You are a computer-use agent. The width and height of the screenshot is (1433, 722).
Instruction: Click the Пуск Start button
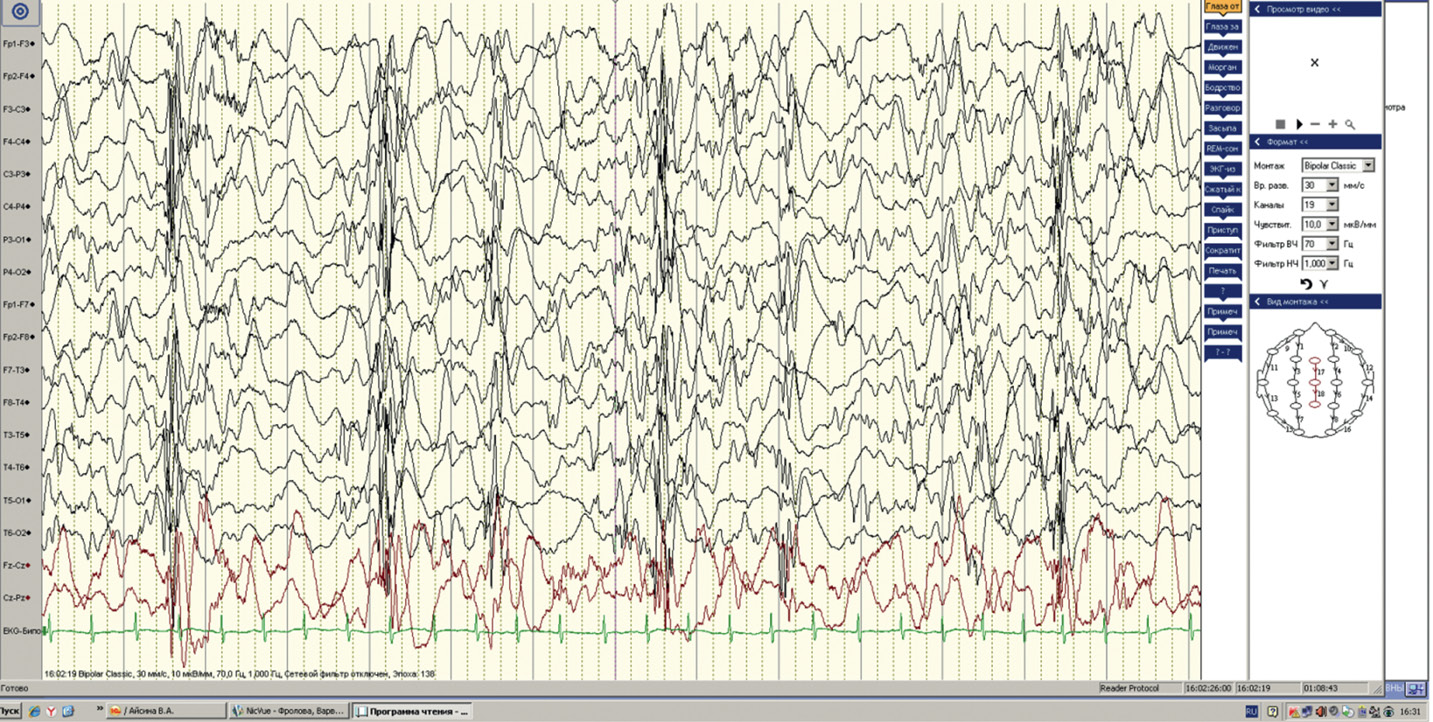[x=10, y=711]
